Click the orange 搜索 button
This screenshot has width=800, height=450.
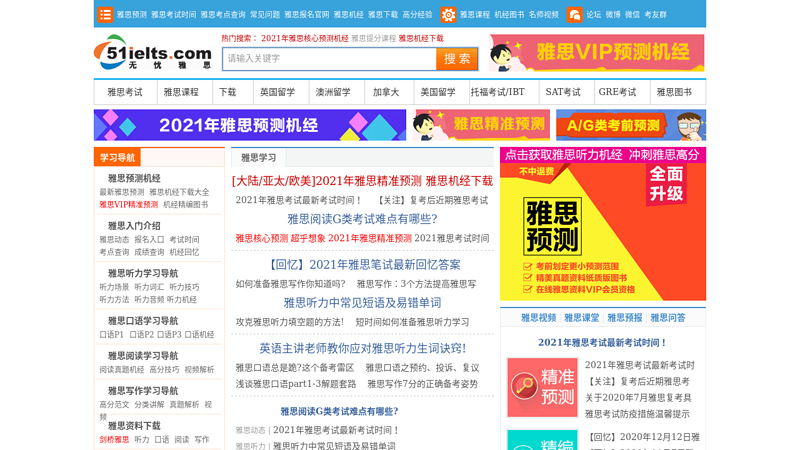pyautogui.click(x=457, y=59)
